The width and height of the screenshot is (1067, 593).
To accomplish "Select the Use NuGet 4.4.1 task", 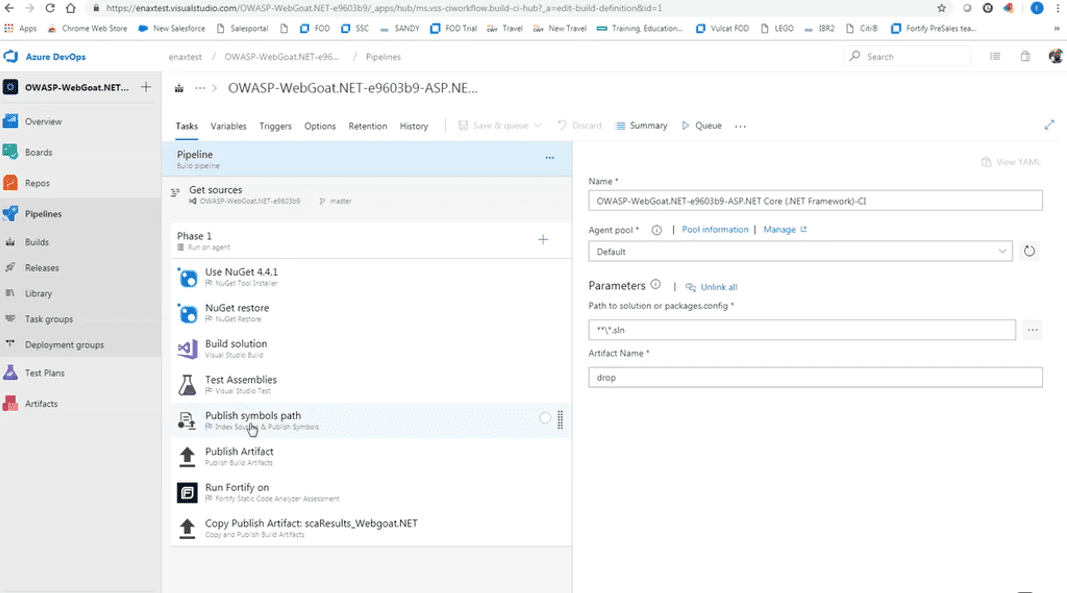I will [x=372, y=277].
